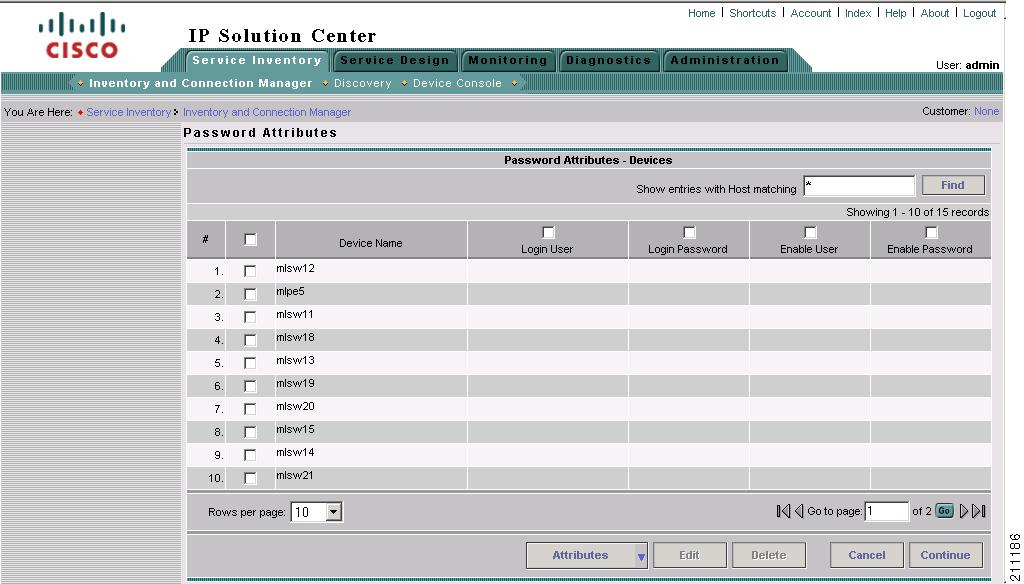Mark the checkbox for mlsw19
1024x584 pixels.
250,386
